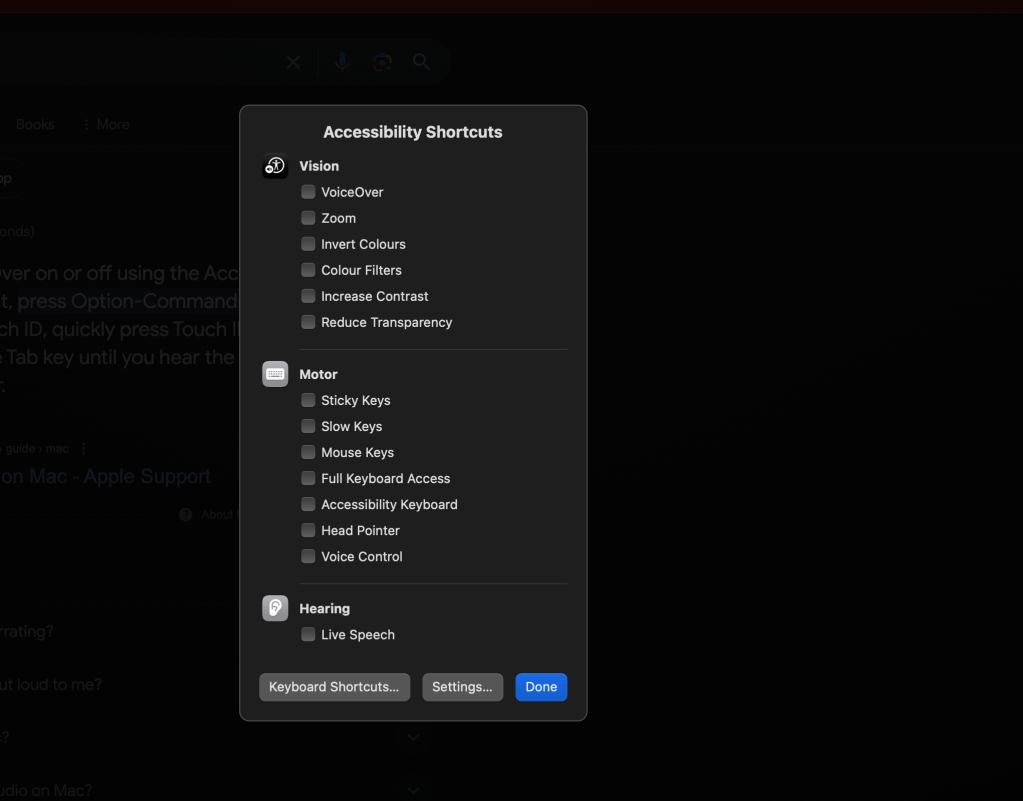This screenshot has width=1023, height=801.
Task: Open three-dot menu beside guide › mac
Action: point(84,449)
